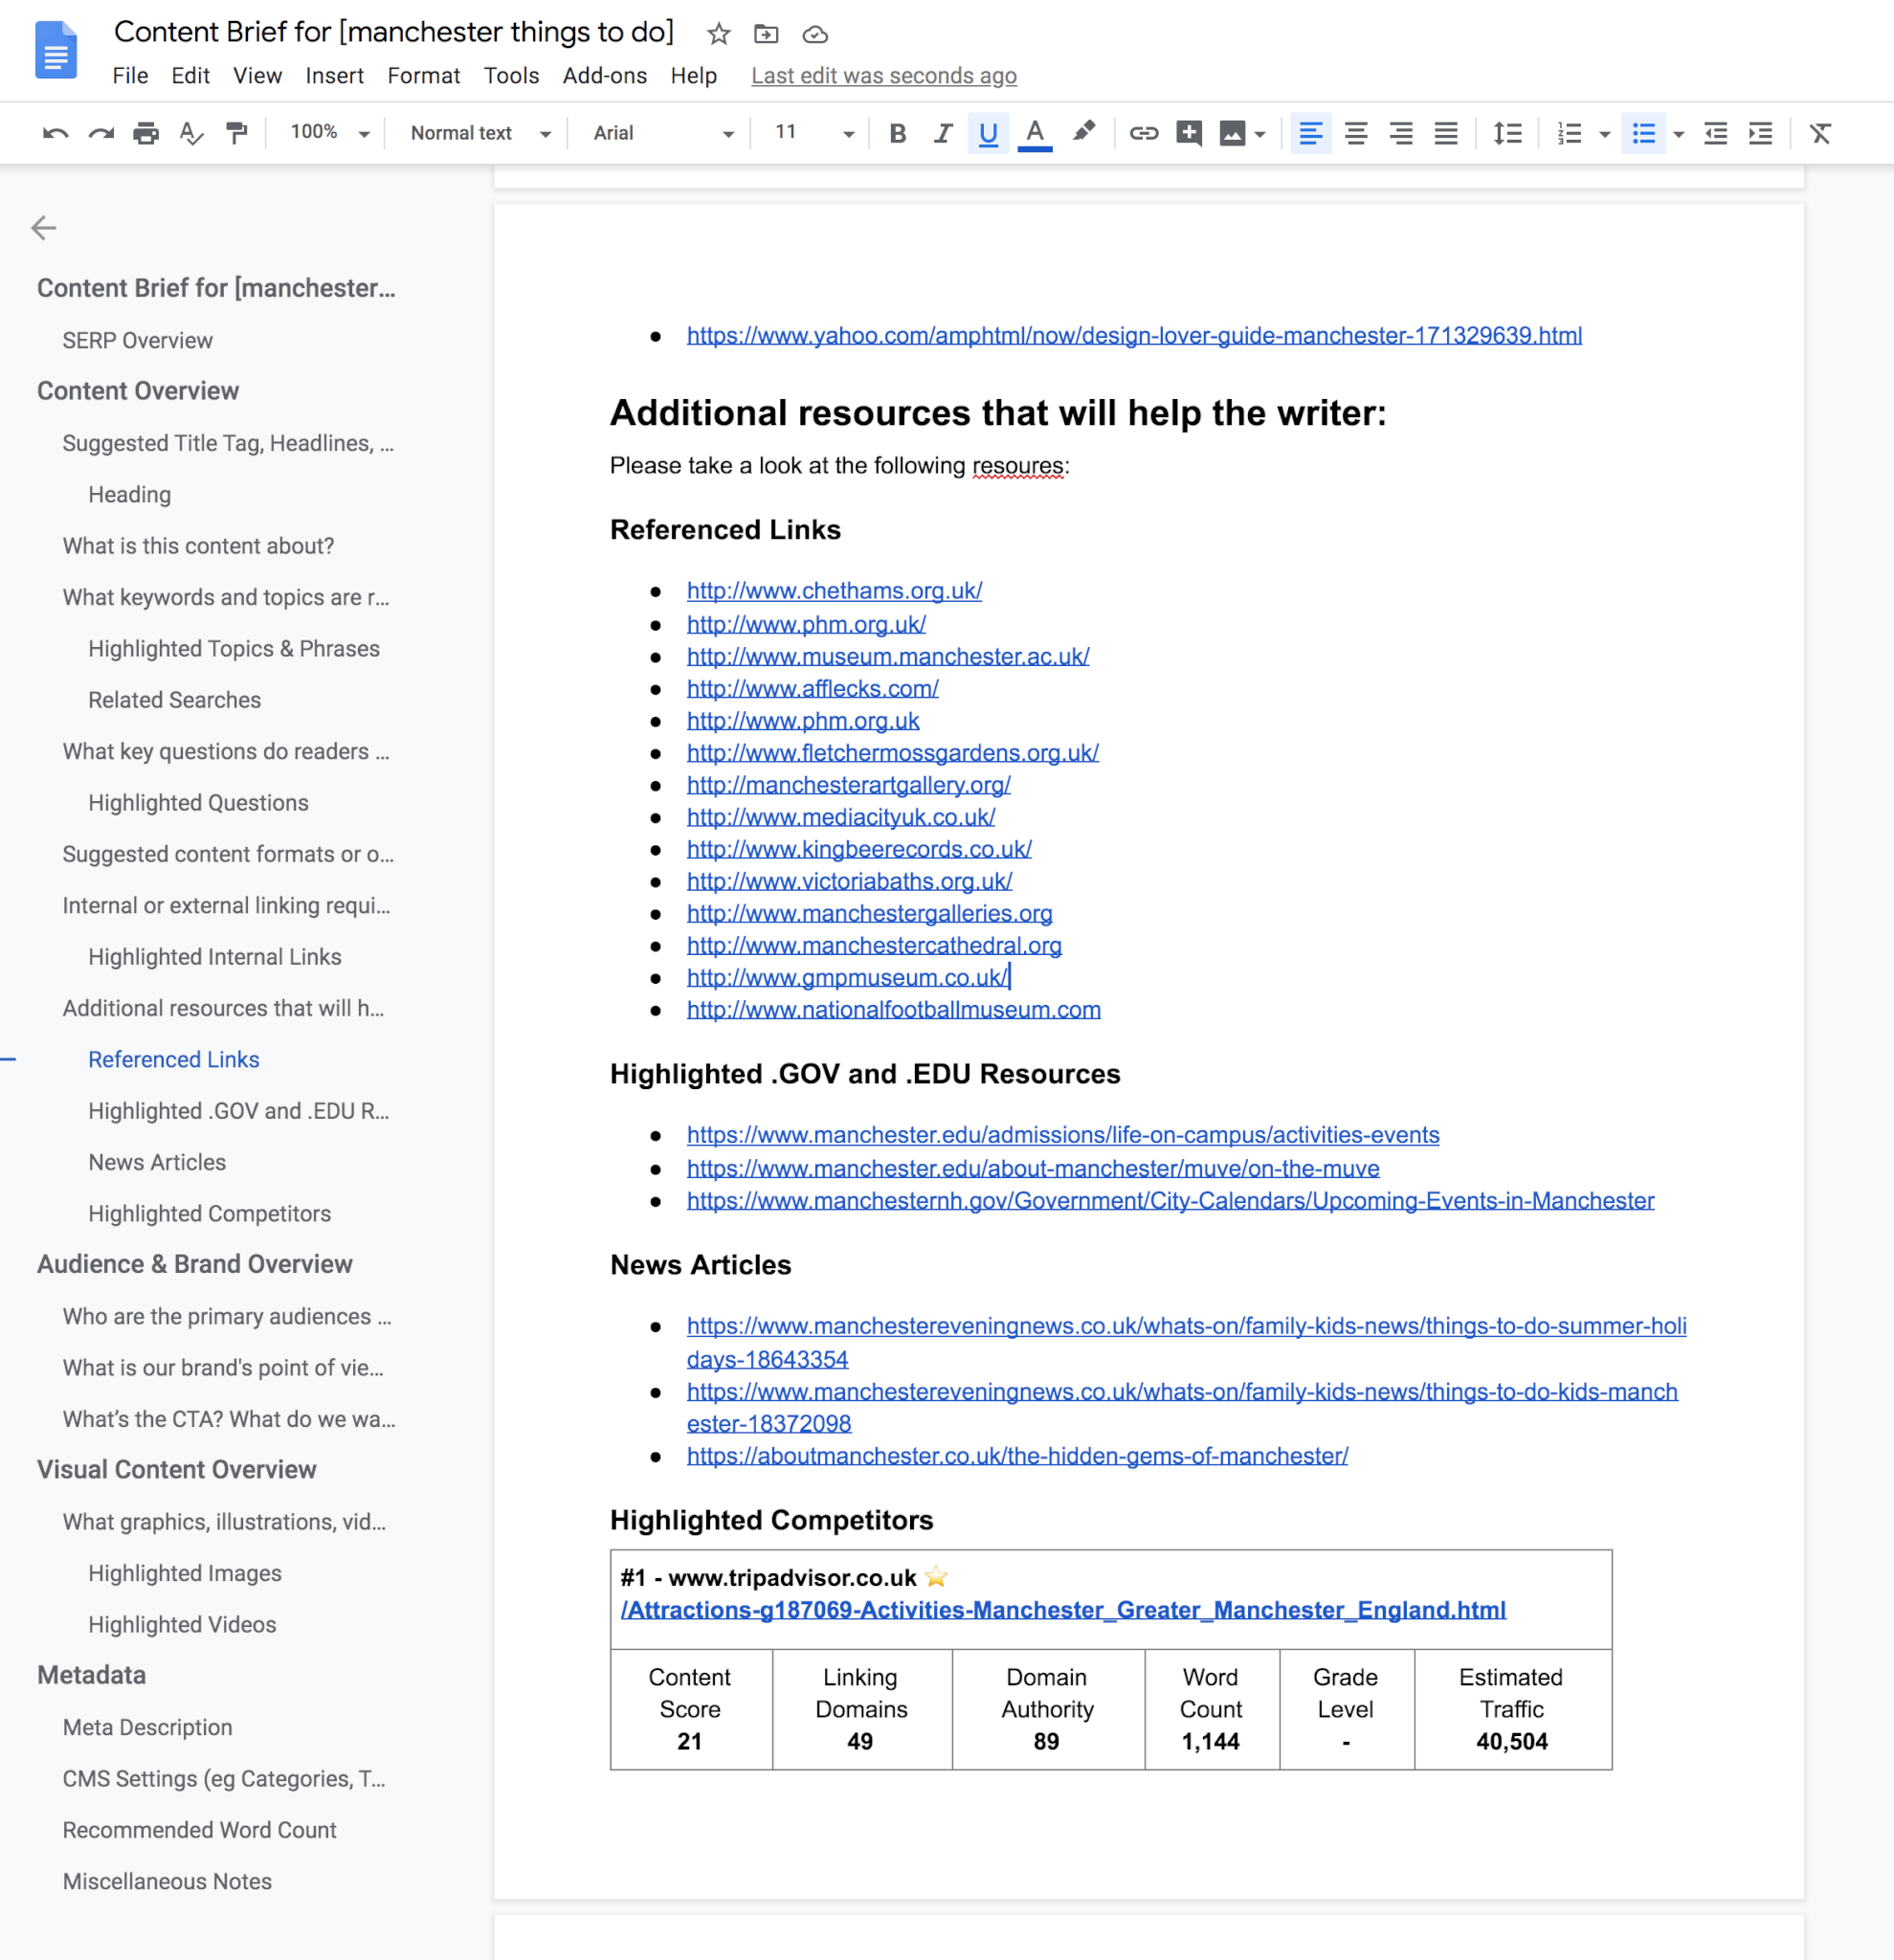Click the Add comment icon

(x=1189, y=133)
